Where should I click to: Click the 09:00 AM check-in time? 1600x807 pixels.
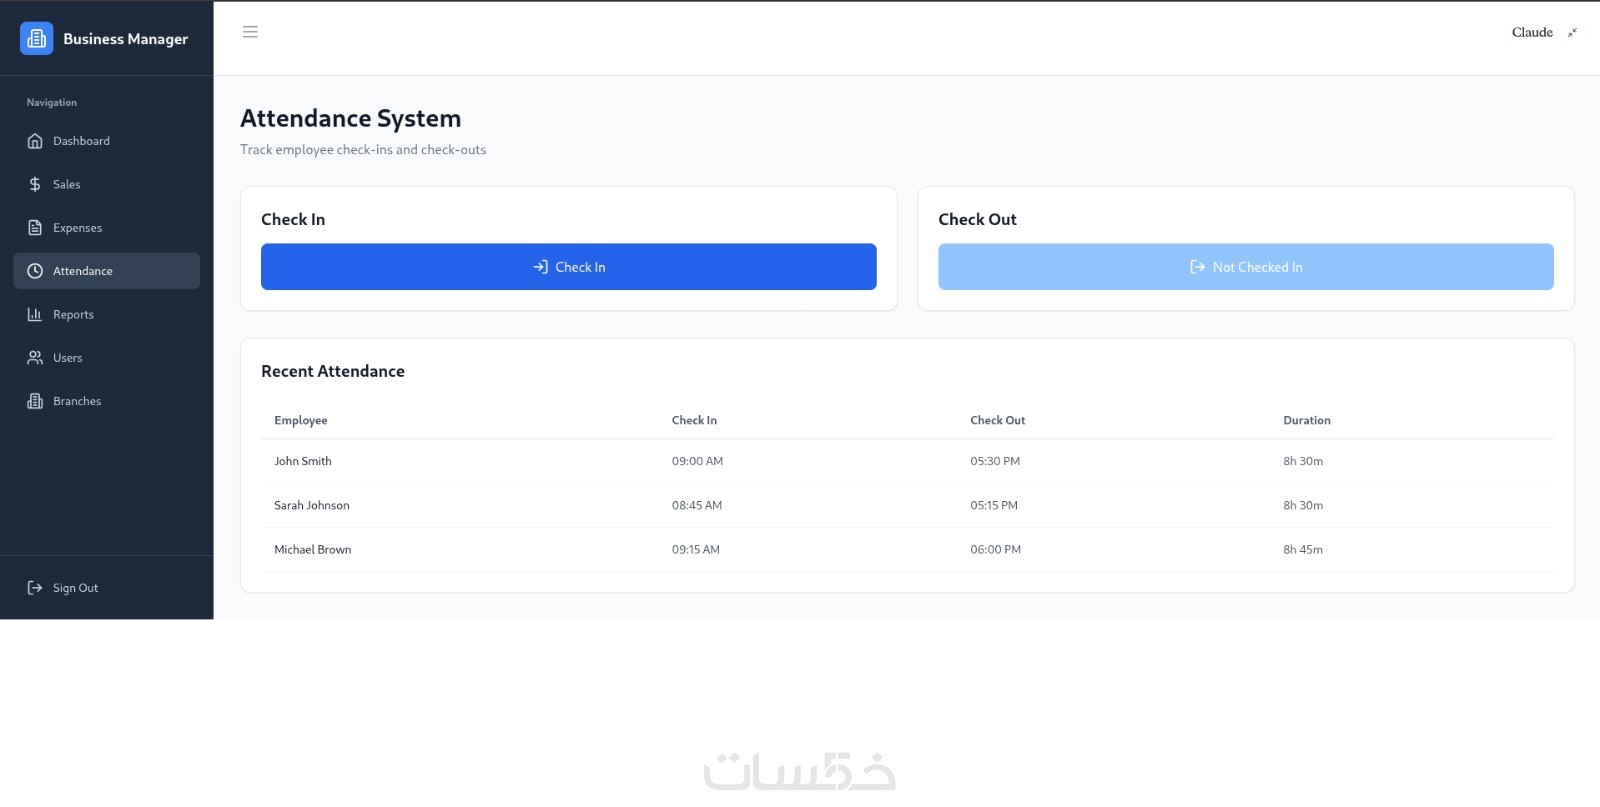(x=697, y=461)
